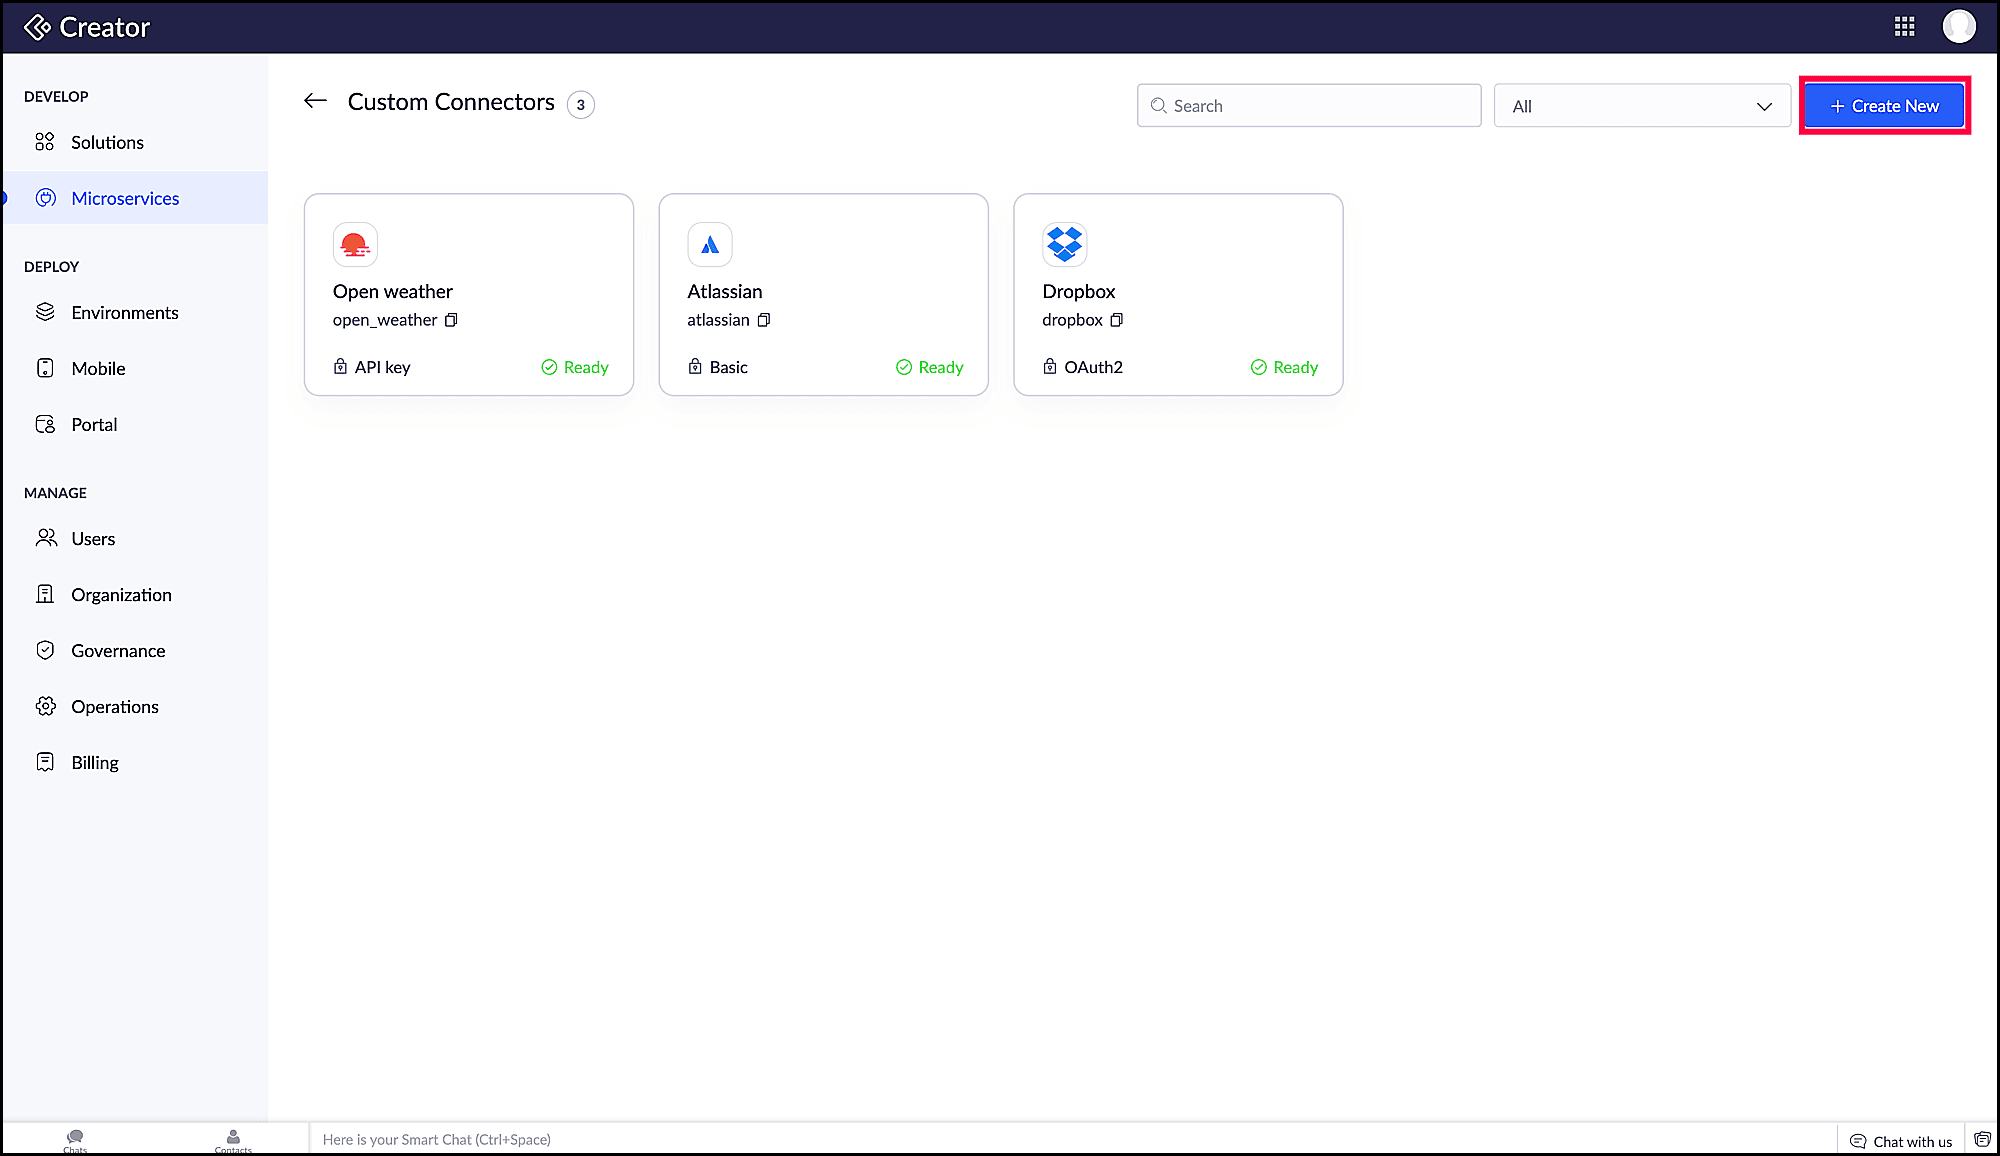Open the Contacts tab at the bottom

pyautogui.click(x=233, y=1140)
